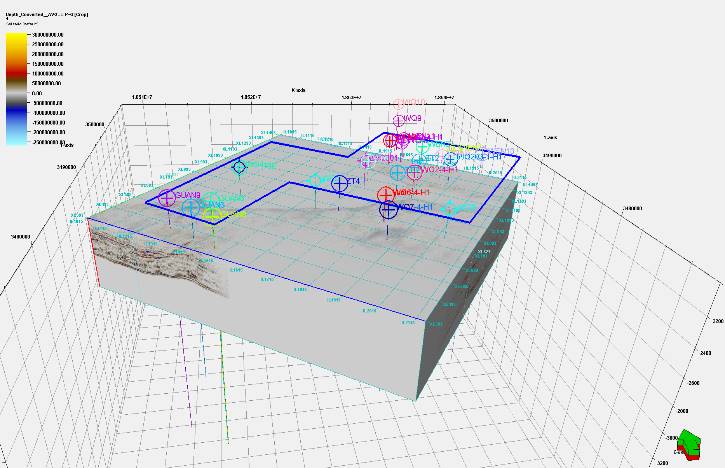Click the dark red band in the color legend
This screenshot has width=725, height=468.
(x=18, y=74)
